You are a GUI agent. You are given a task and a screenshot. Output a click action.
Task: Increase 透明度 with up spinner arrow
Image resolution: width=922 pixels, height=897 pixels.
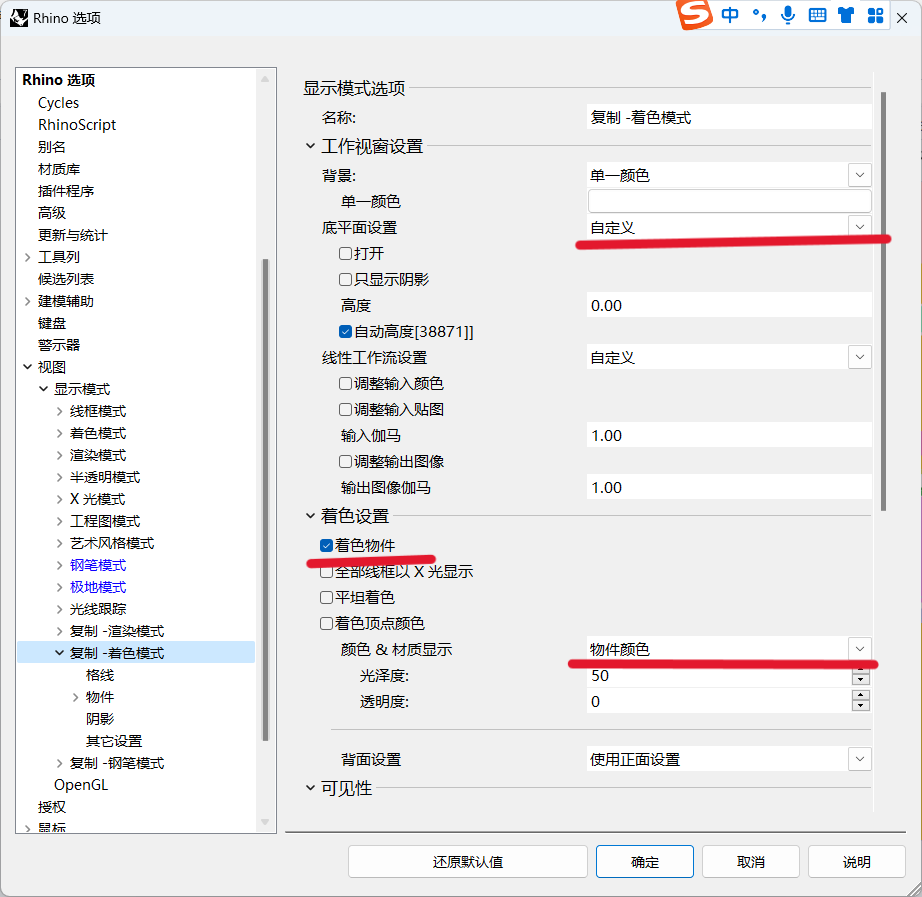(861, 695)
